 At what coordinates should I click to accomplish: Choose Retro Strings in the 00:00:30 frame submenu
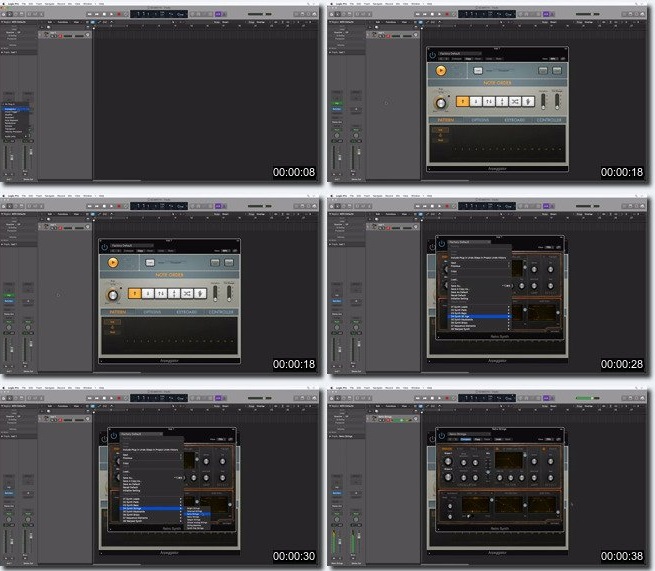tap(197, 514)
